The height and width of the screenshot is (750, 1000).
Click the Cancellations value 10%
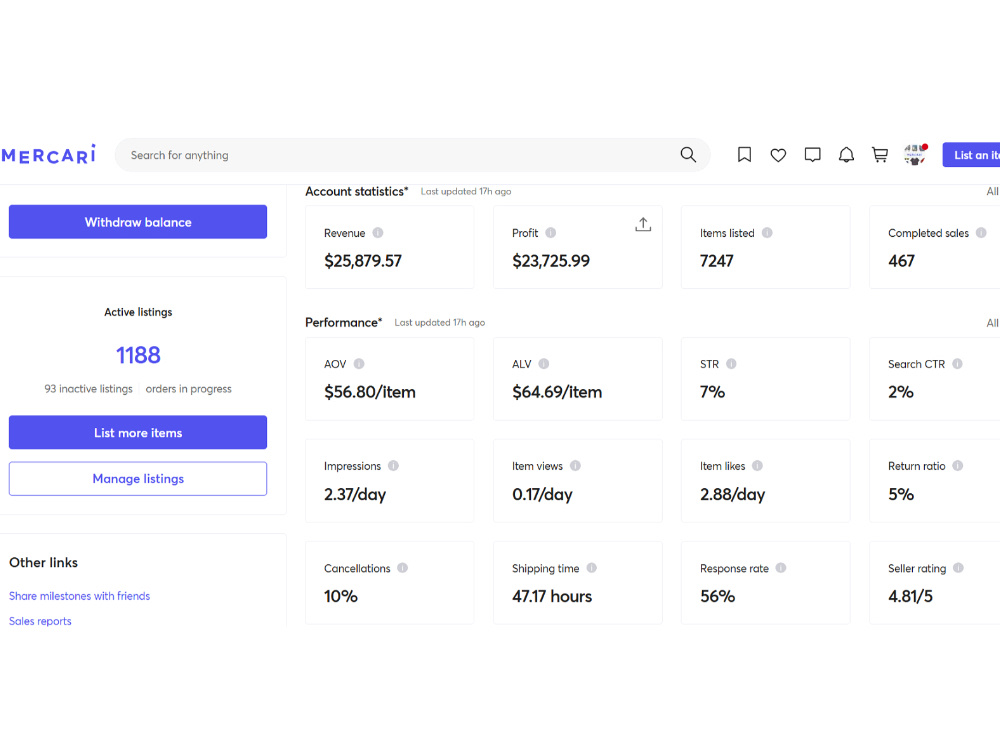point(341,596)
